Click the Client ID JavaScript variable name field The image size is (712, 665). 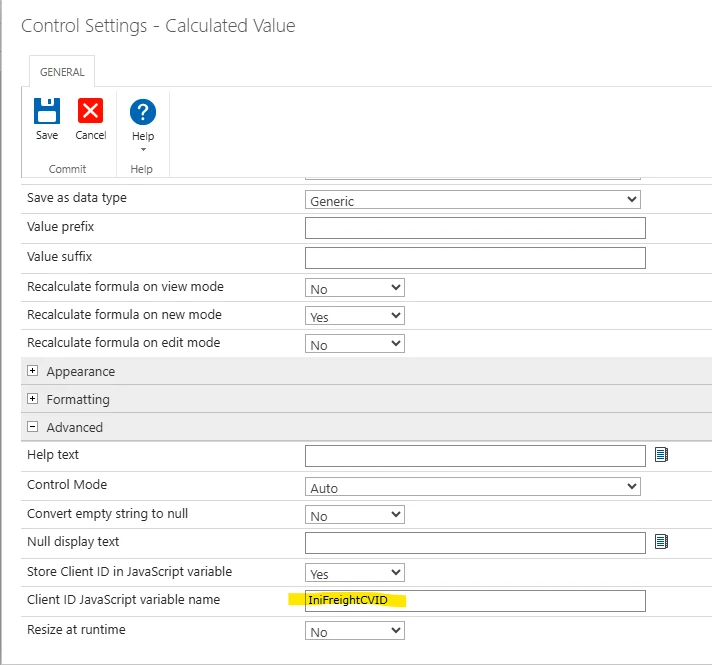coord(475,601)
